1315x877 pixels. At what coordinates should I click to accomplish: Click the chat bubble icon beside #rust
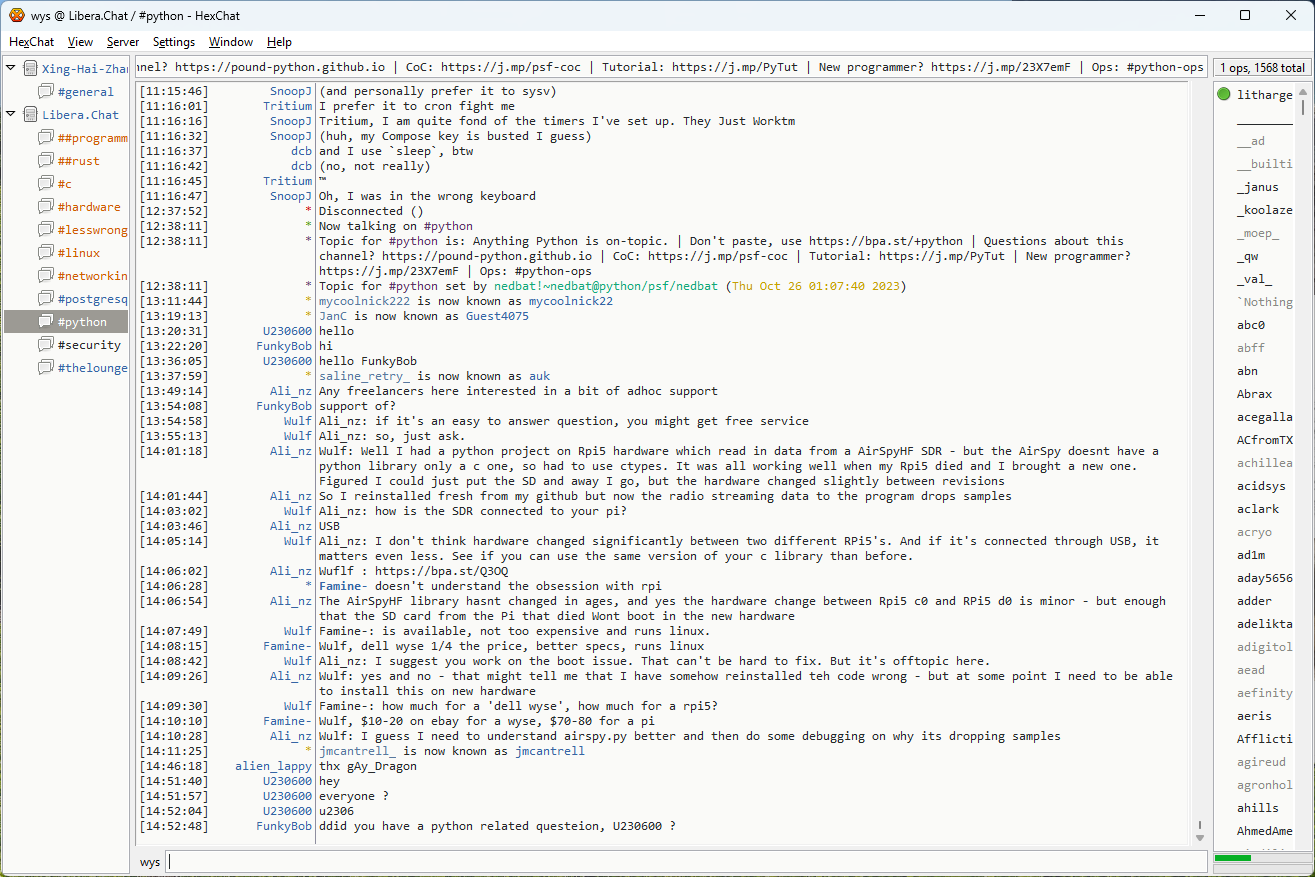click(x=46, y=161)
